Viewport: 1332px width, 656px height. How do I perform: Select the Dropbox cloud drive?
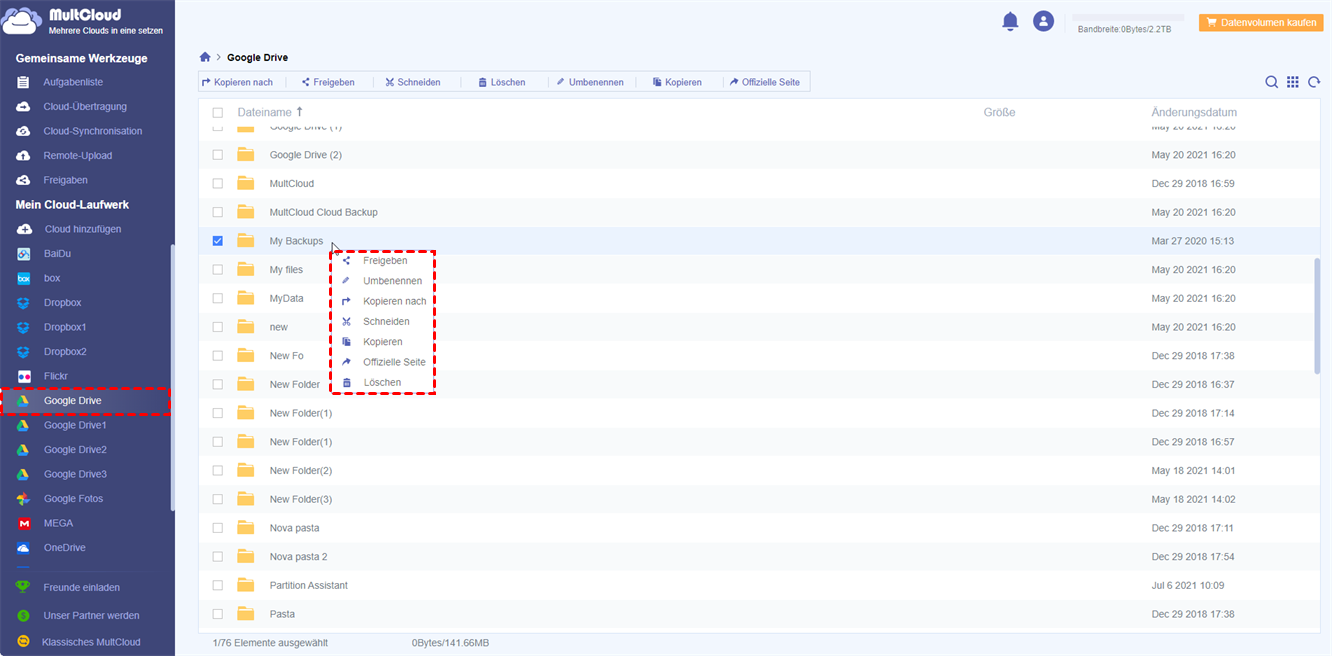coord(62,302)
